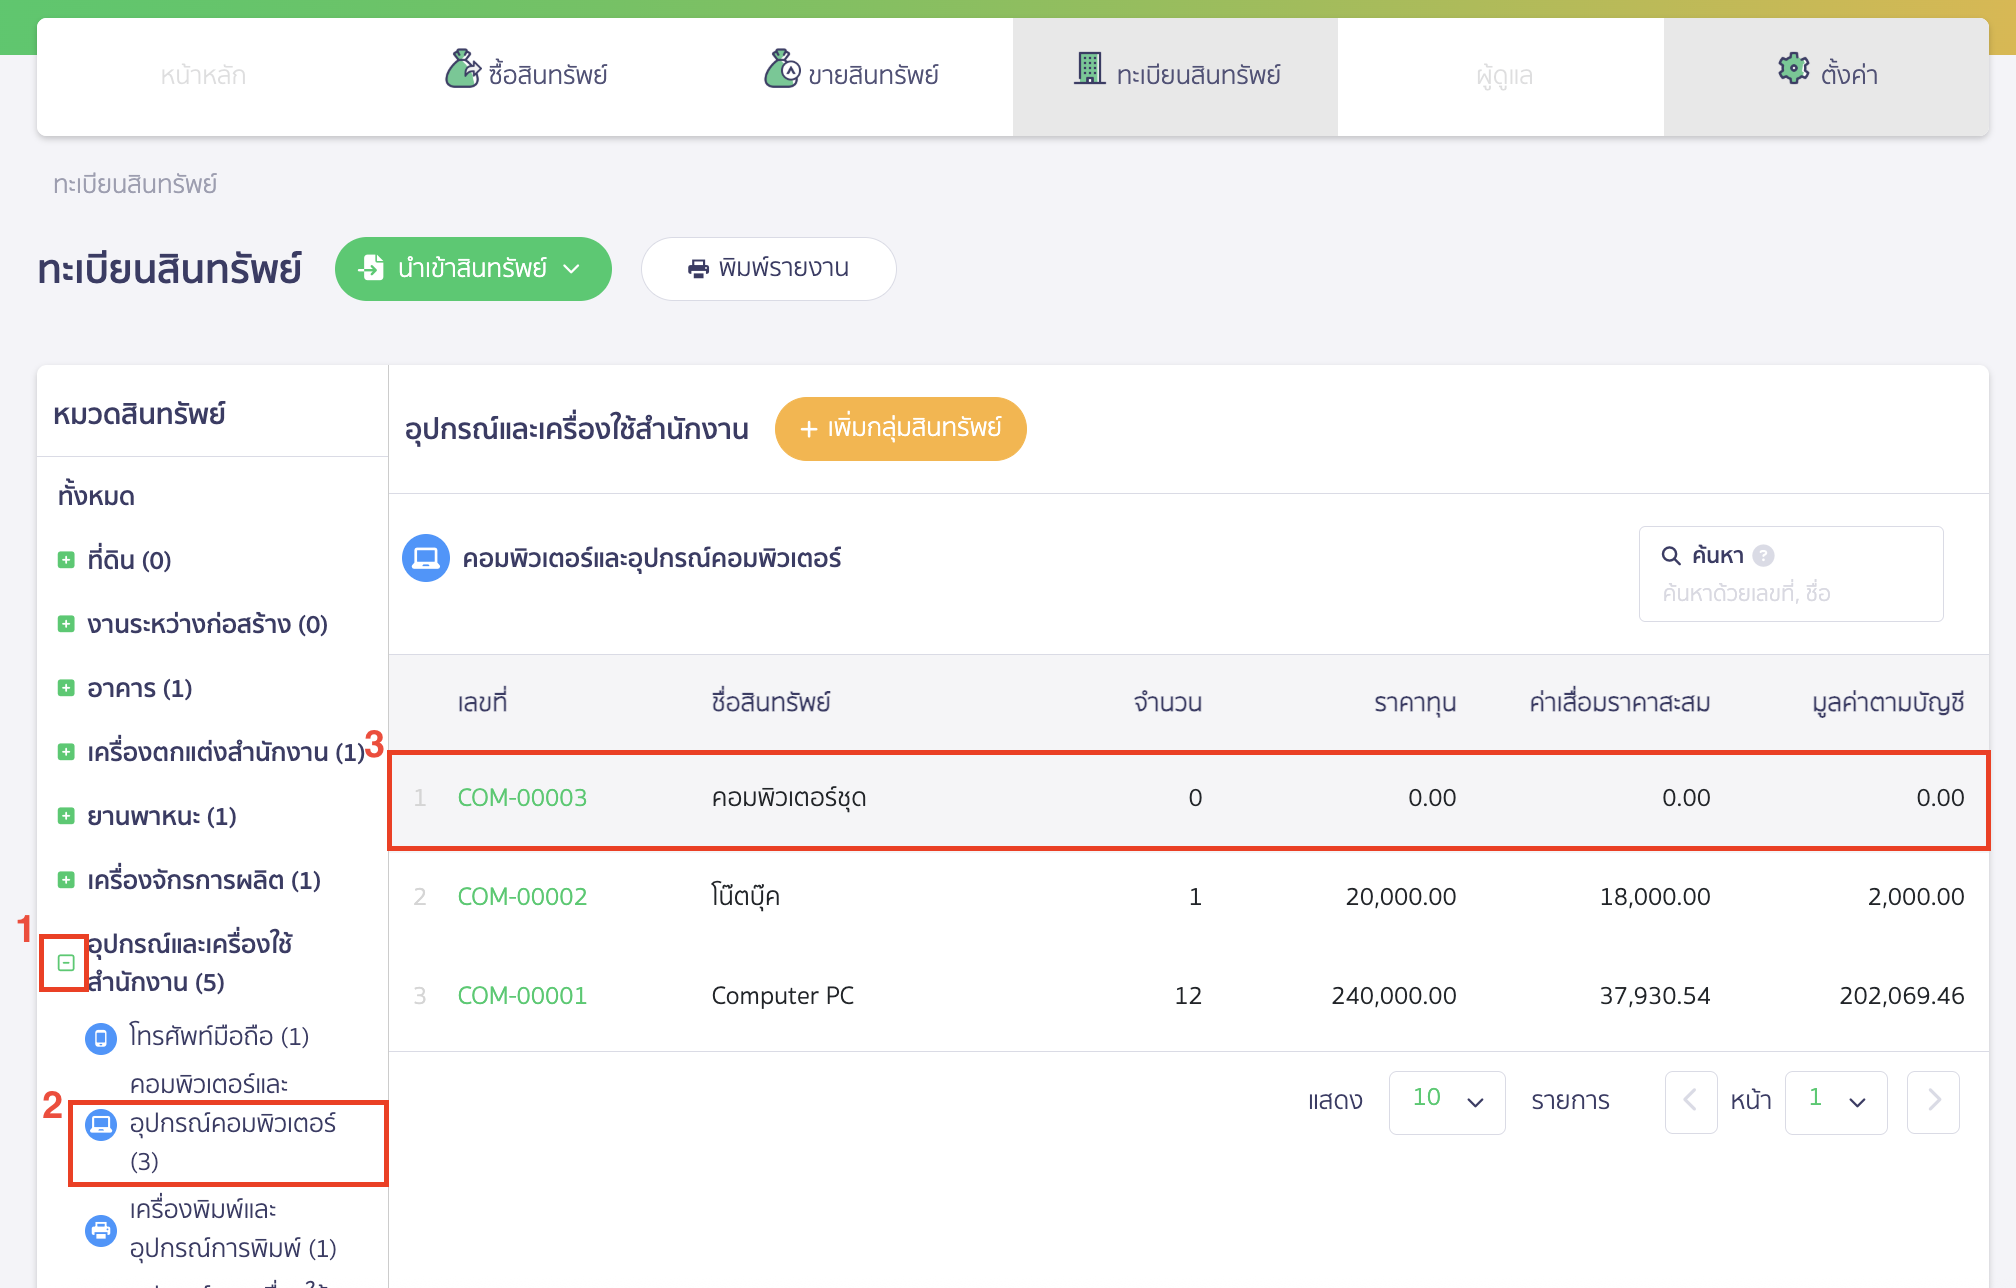
Task: Expand the ที่ดิน (0) category
Action: click(66, 560)
